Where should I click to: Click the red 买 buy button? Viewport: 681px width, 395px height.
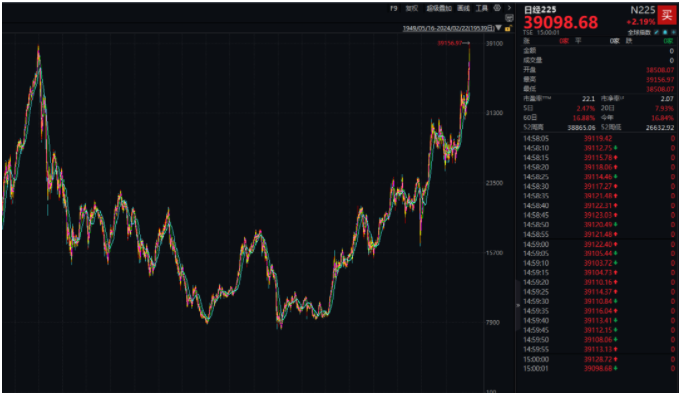[x=667, y=15]
